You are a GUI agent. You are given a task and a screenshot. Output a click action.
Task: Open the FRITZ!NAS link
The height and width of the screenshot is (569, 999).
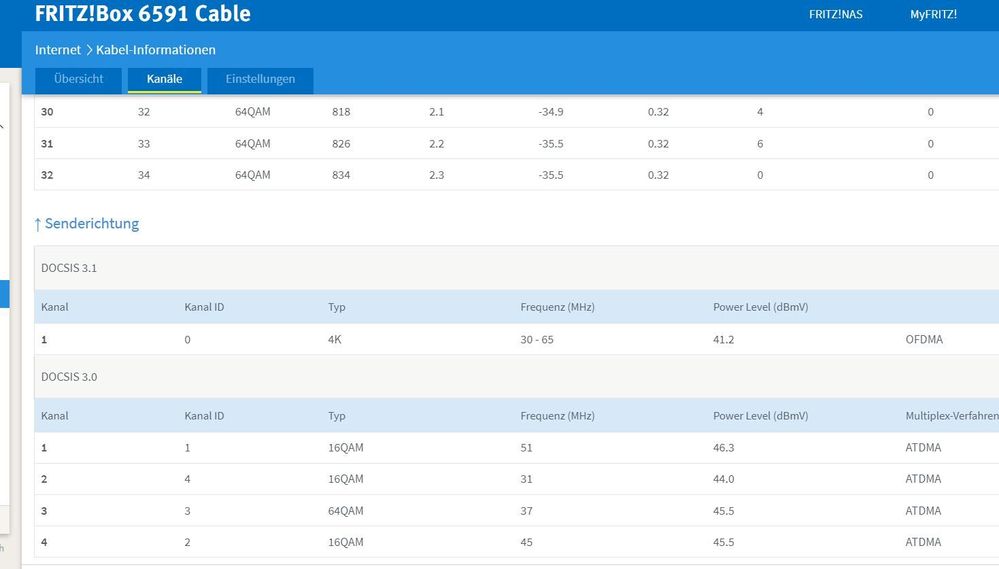click(x=835, y=15)
